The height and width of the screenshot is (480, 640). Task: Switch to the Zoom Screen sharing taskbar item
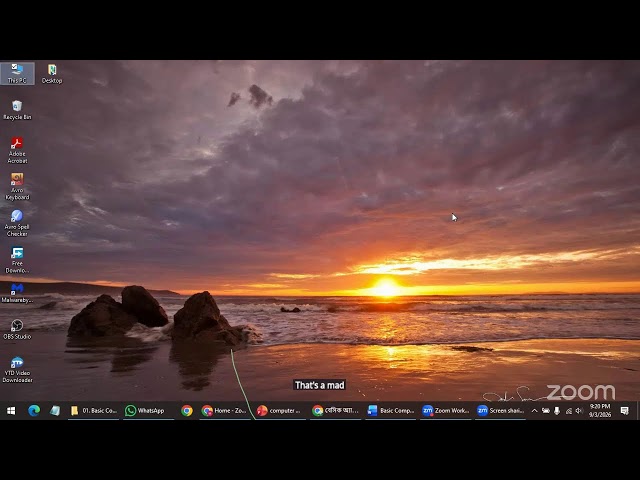coord(500,411)
